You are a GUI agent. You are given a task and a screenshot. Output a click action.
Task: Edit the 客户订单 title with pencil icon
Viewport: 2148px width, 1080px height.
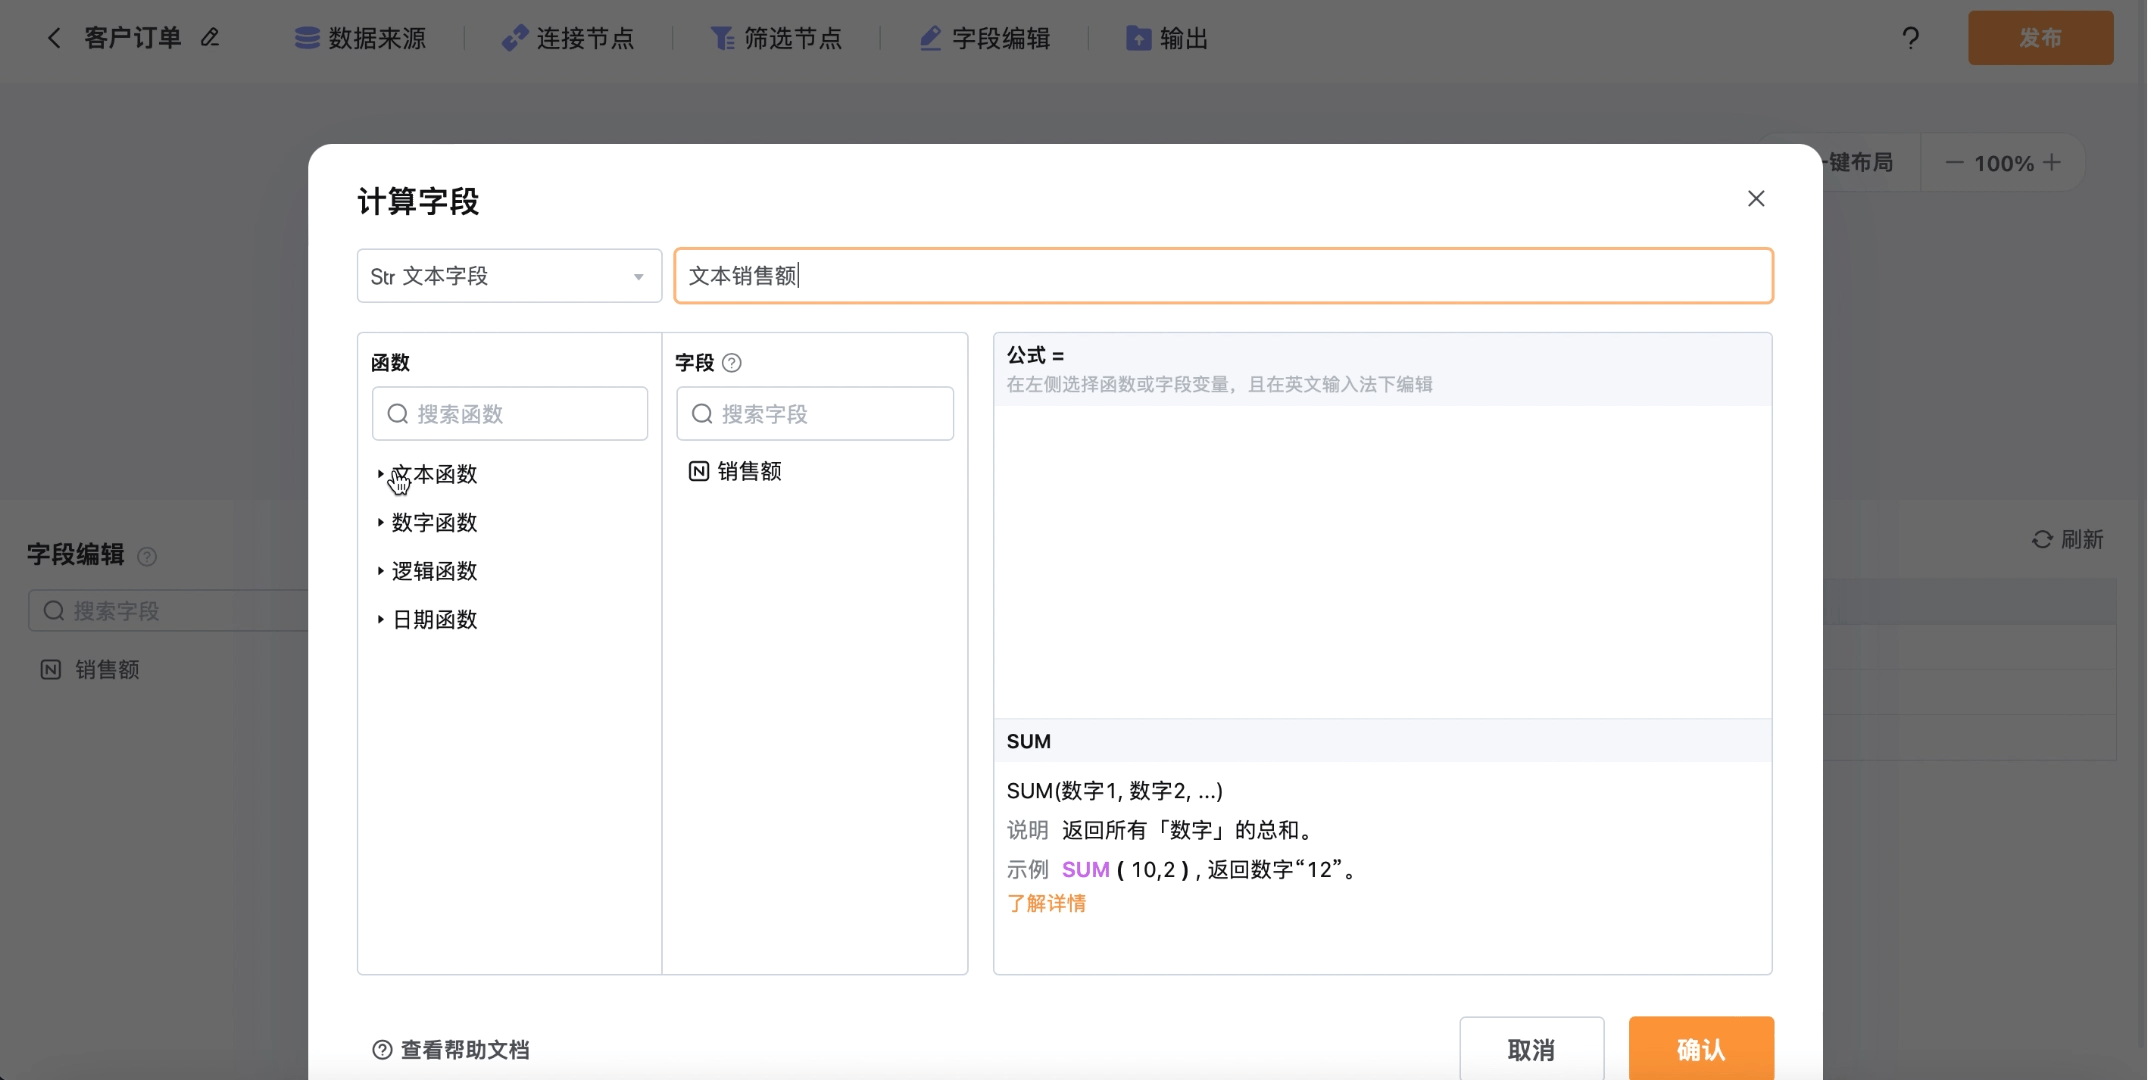tap(210, 38)
